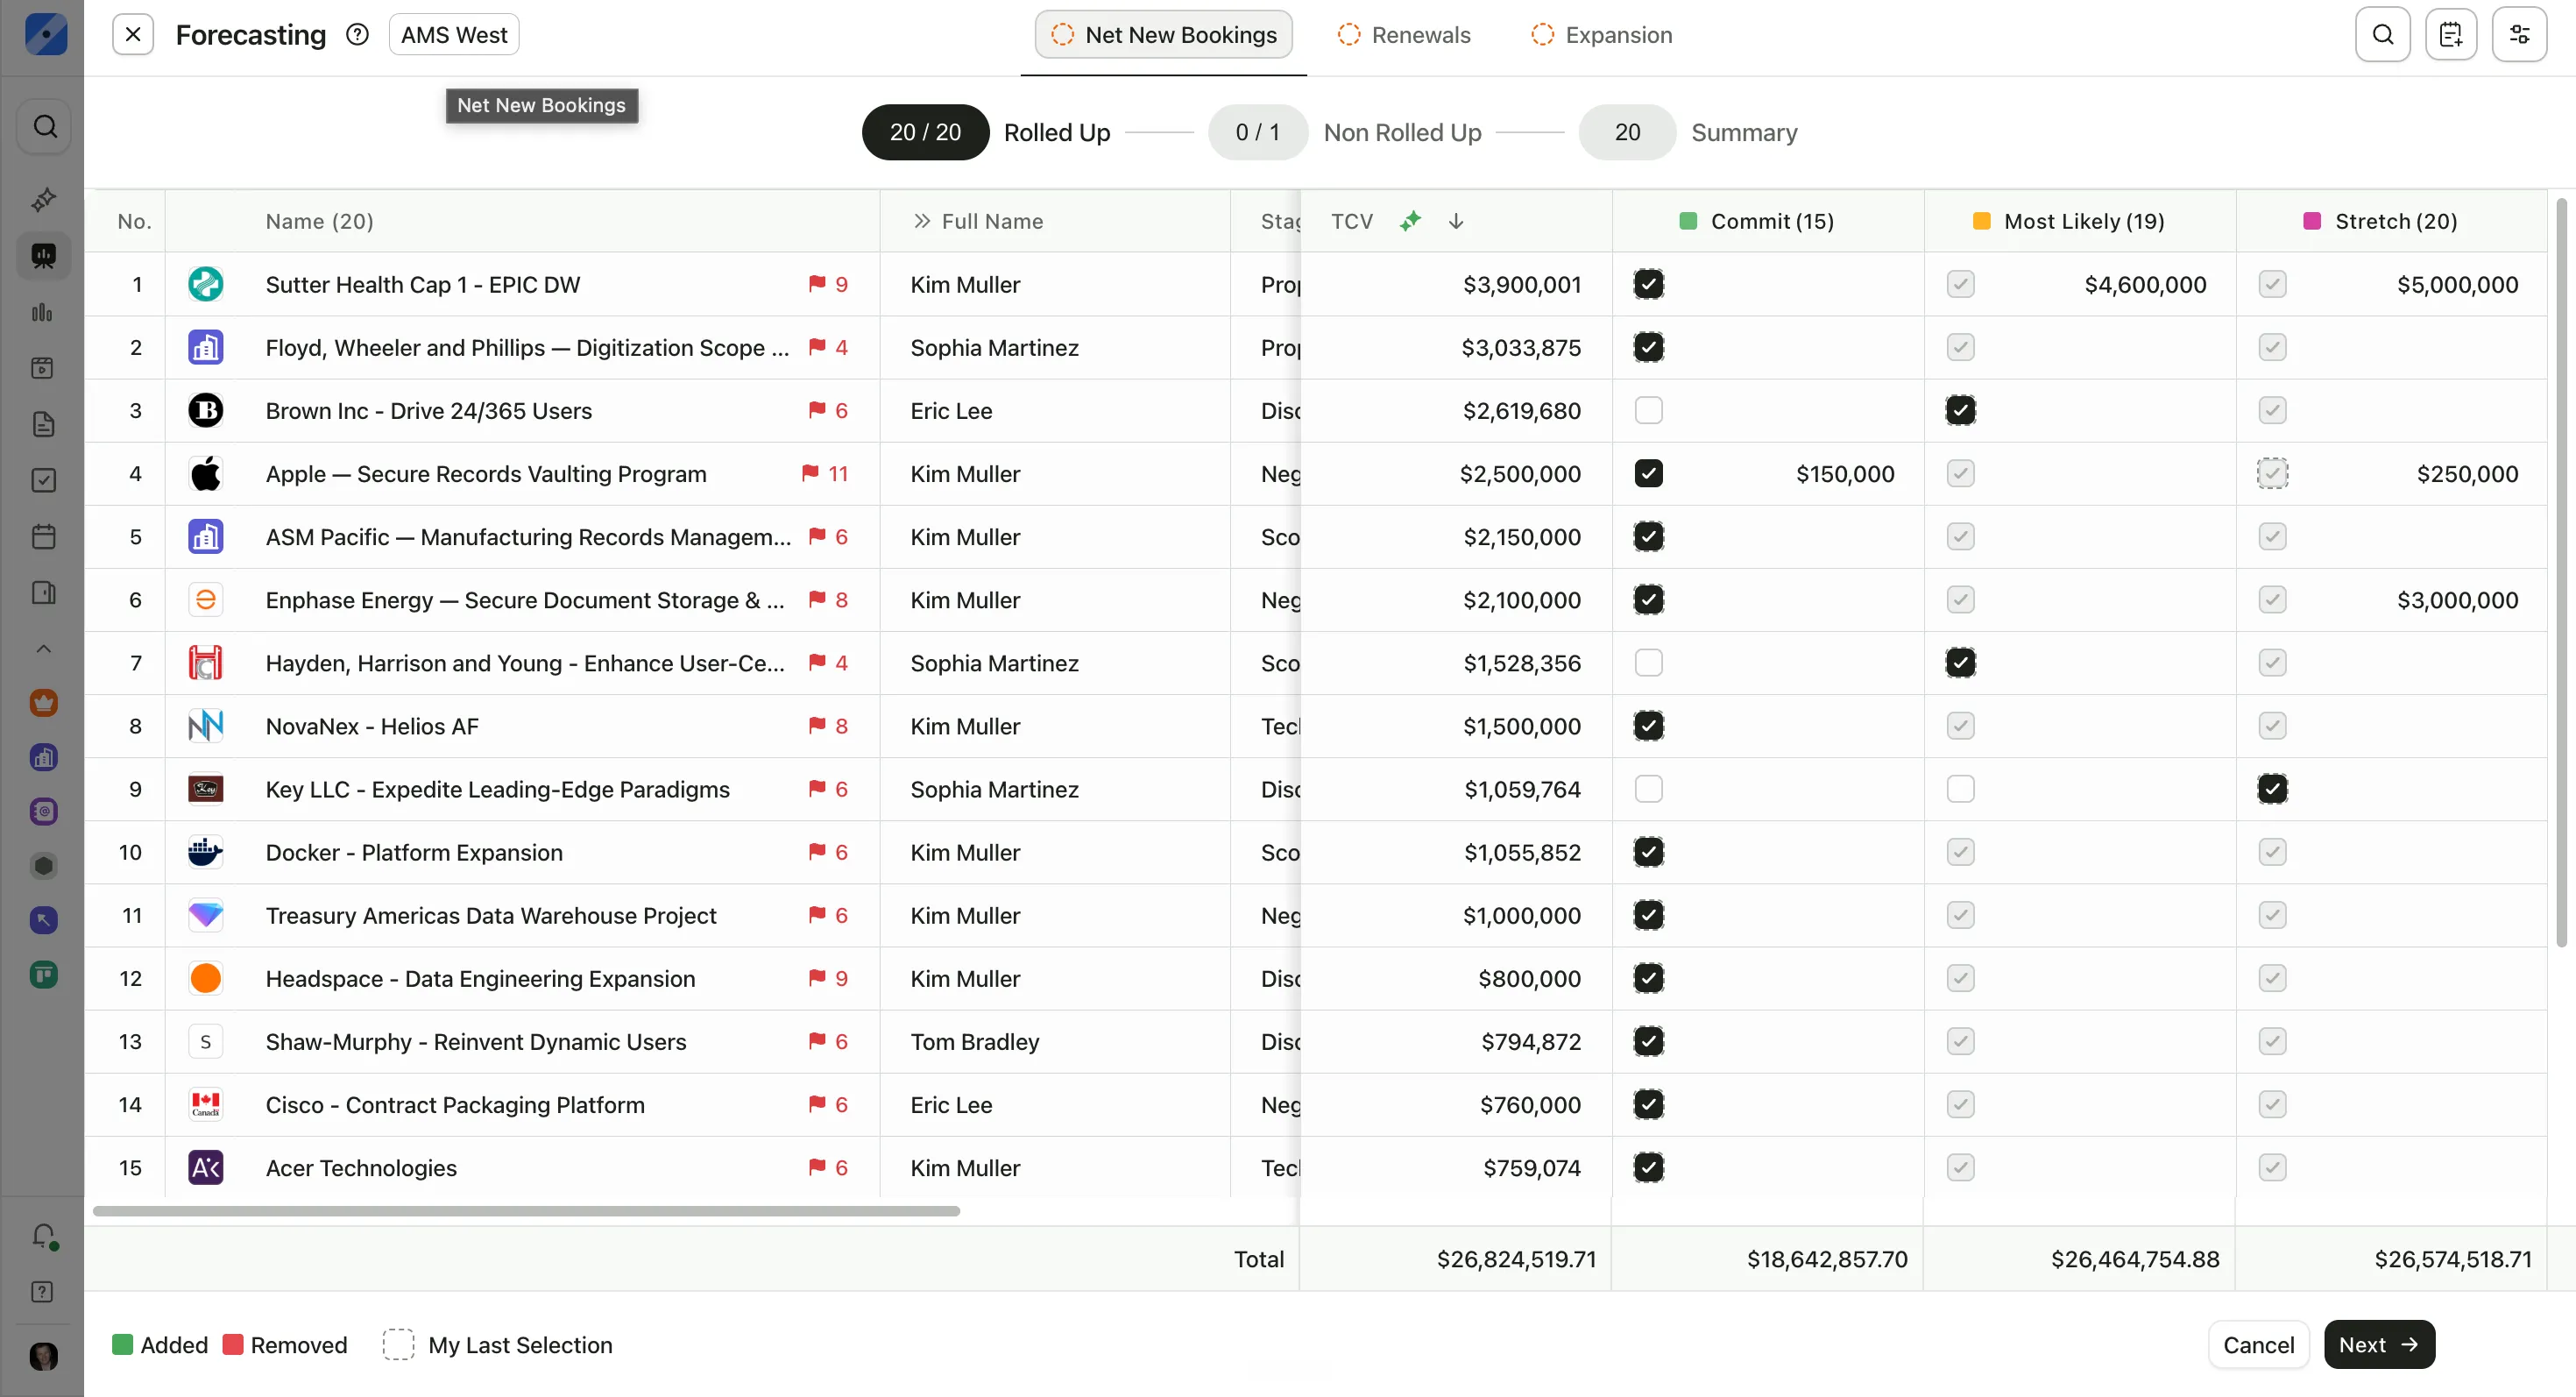
Task: Click the 20 / 20 rolled up badge
Action: click(x=925, y=132)
